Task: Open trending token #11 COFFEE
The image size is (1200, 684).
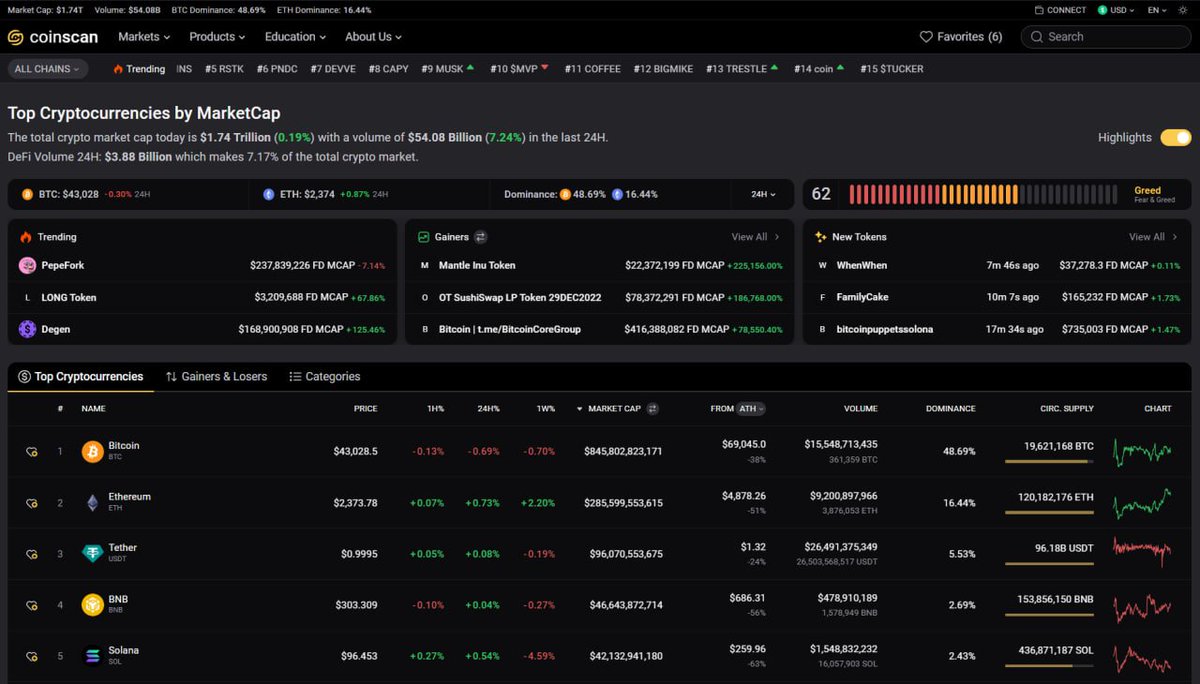Action: [592, 69]
